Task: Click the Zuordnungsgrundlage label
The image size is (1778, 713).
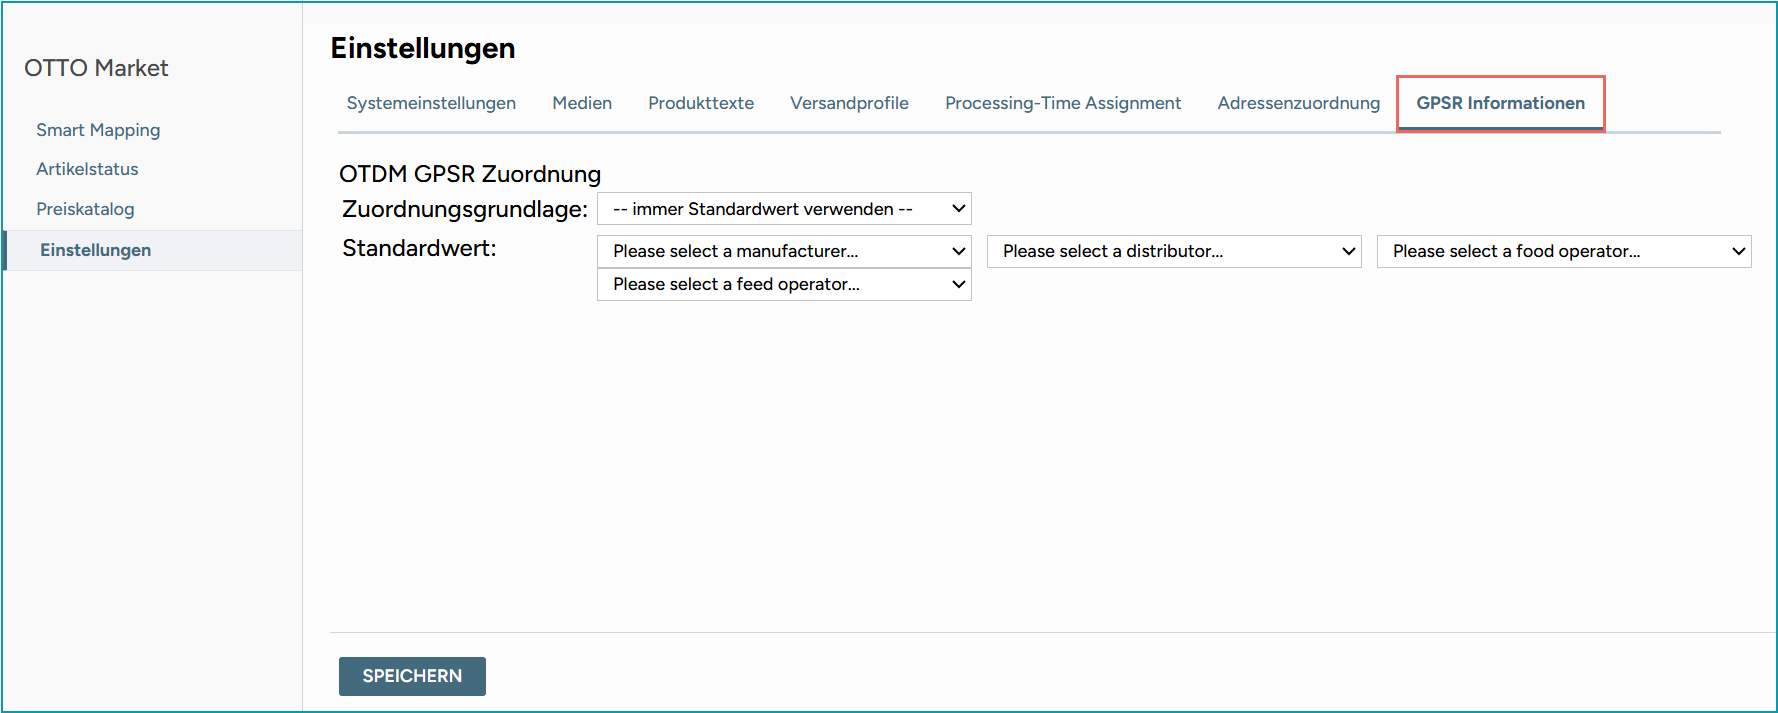Action: (x=465, y=209)
